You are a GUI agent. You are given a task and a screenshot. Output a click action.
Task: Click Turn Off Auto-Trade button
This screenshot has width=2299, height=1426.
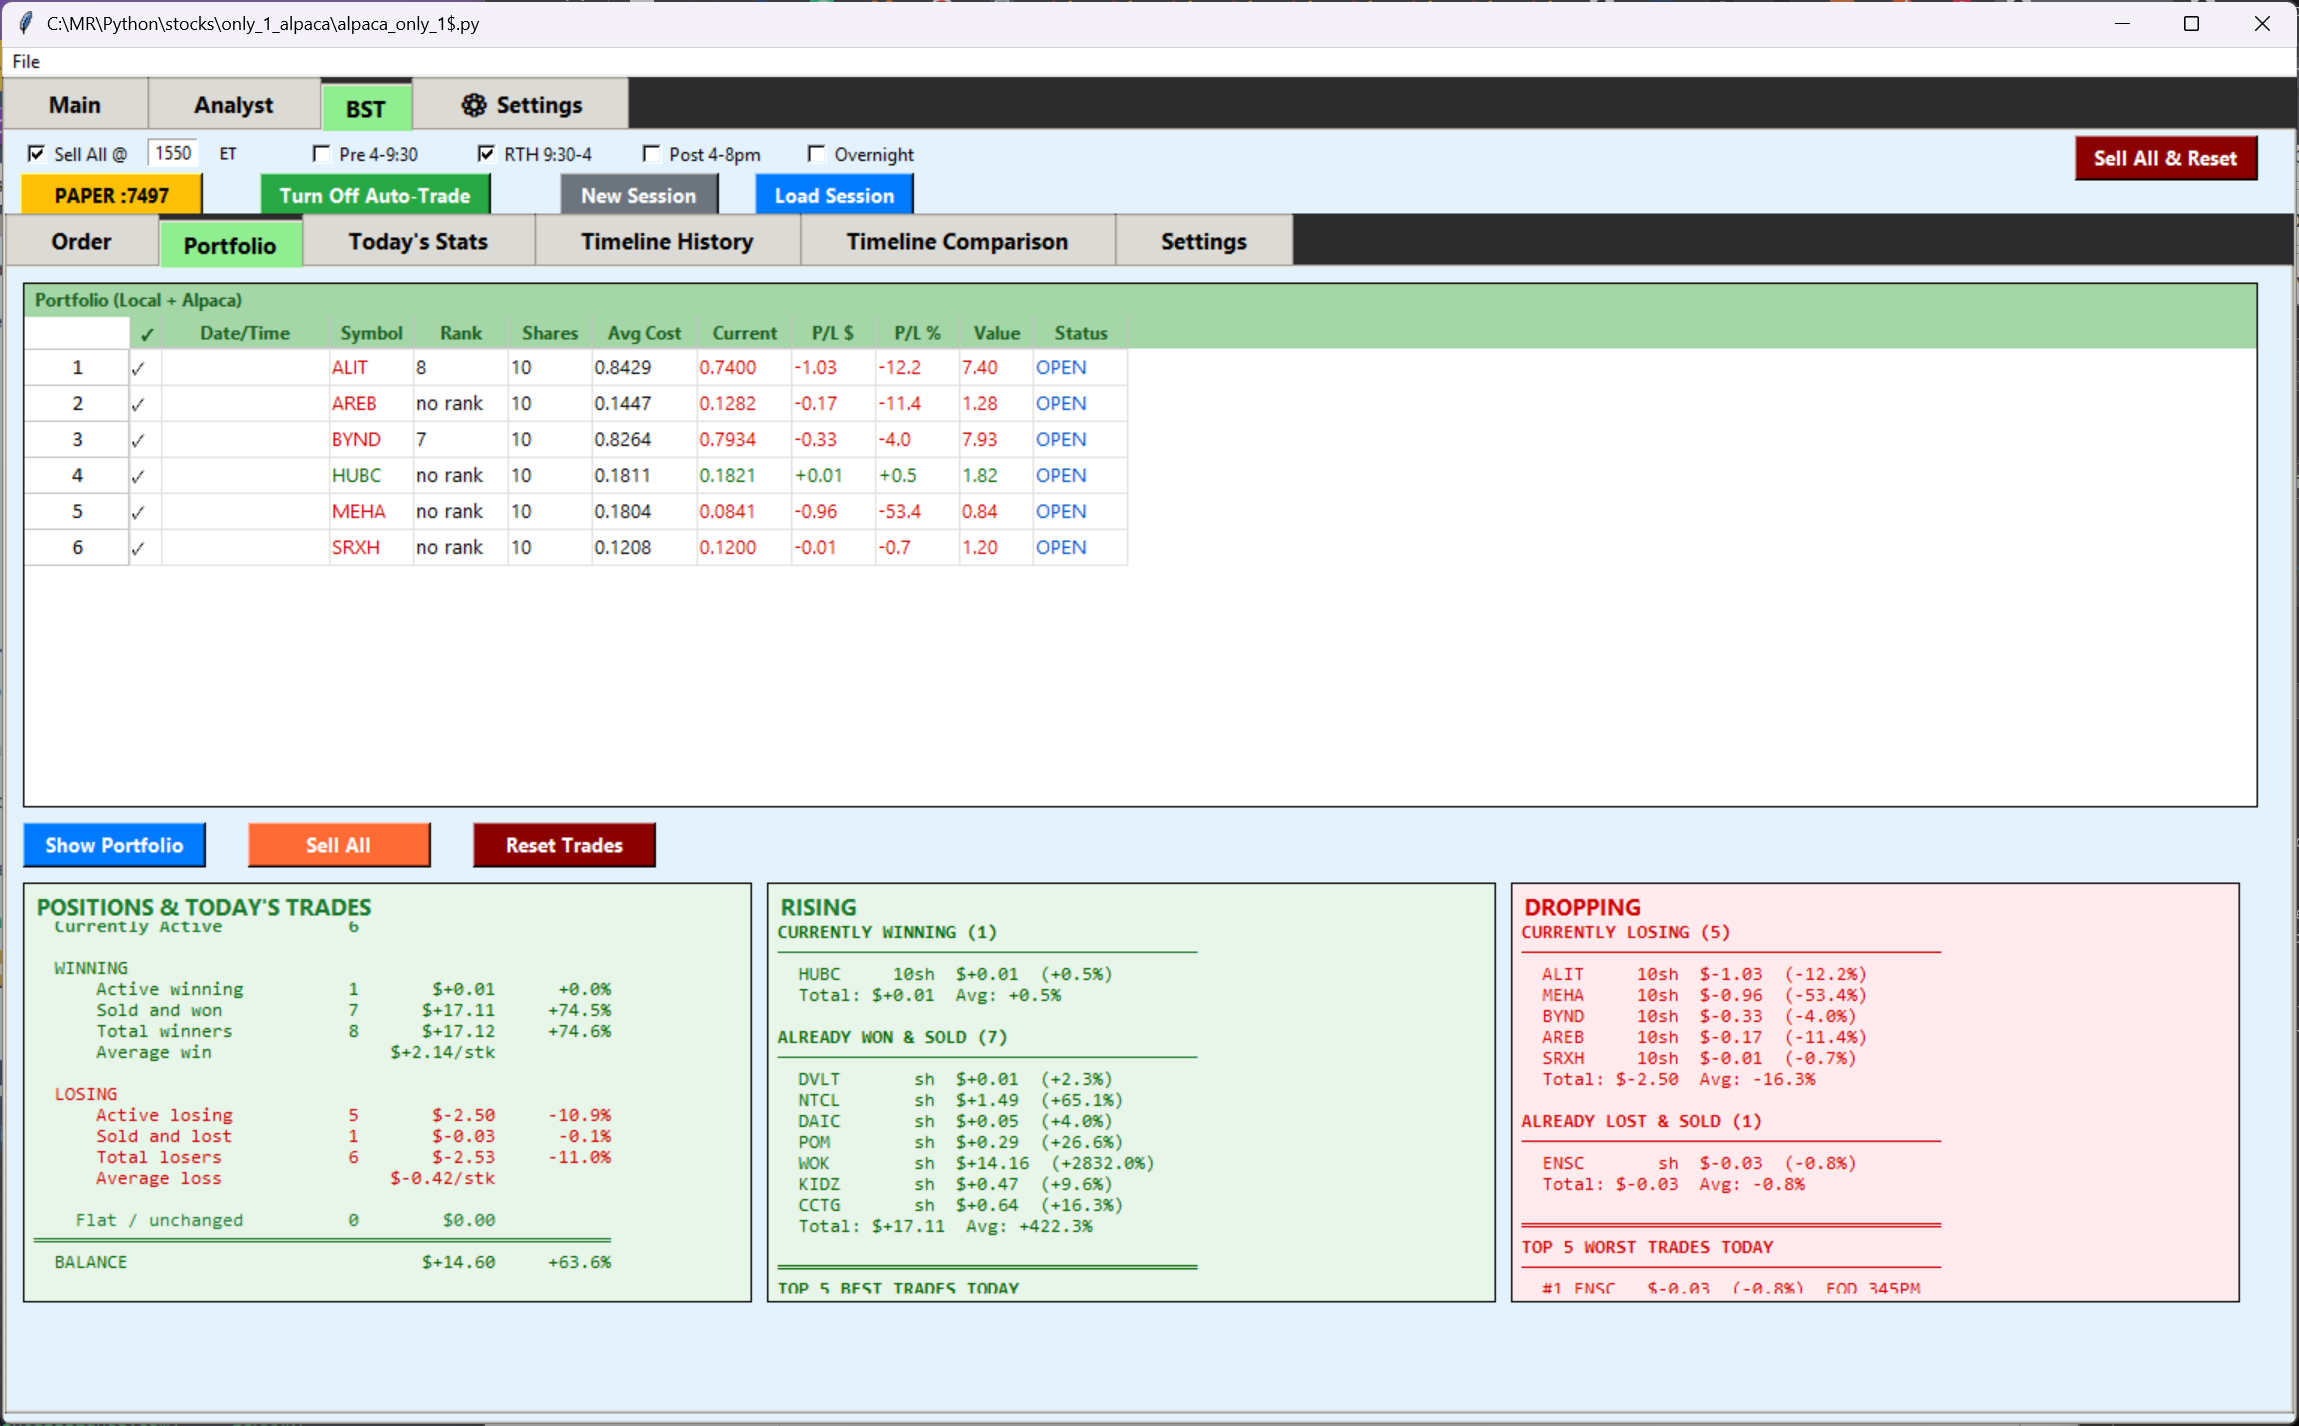pyautogui.click(x=375, y=195)
